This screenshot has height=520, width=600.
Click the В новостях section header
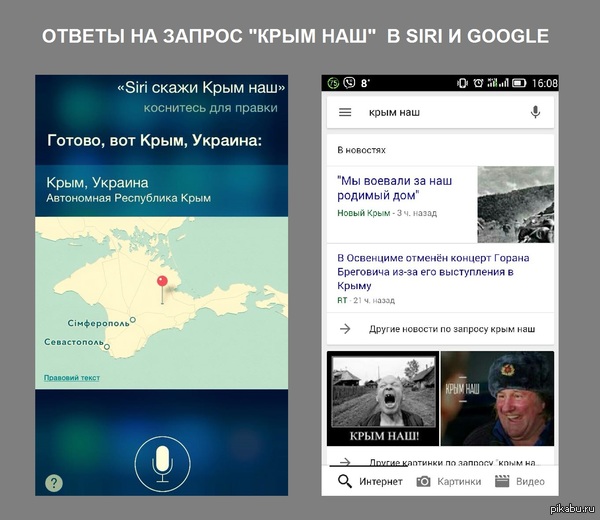click(x=361, y=150)
